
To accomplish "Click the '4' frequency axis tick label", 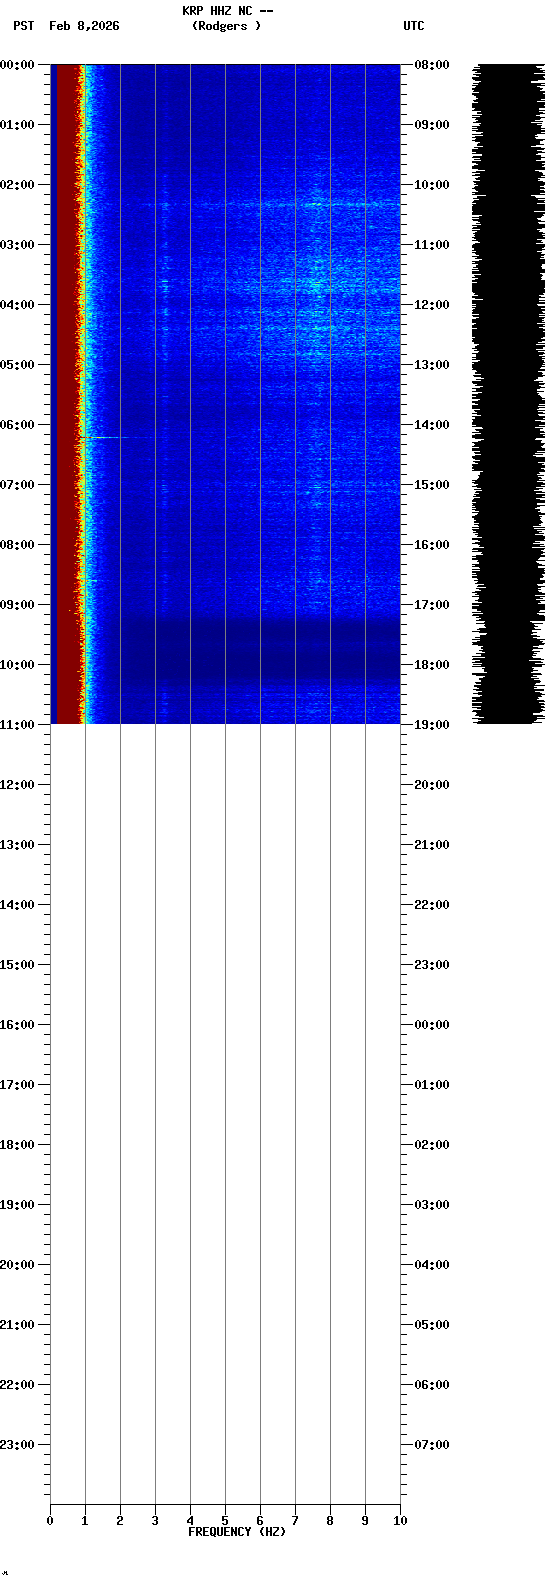I will [190, 1521].
